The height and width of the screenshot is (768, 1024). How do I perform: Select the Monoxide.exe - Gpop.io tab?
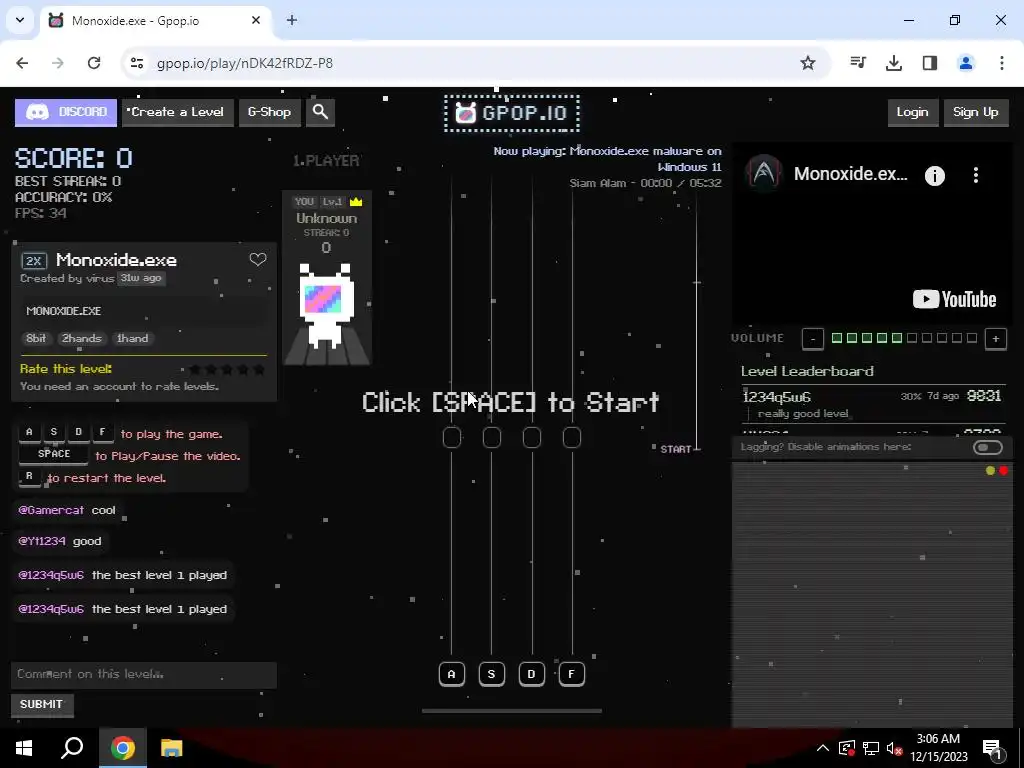point(156,21)
